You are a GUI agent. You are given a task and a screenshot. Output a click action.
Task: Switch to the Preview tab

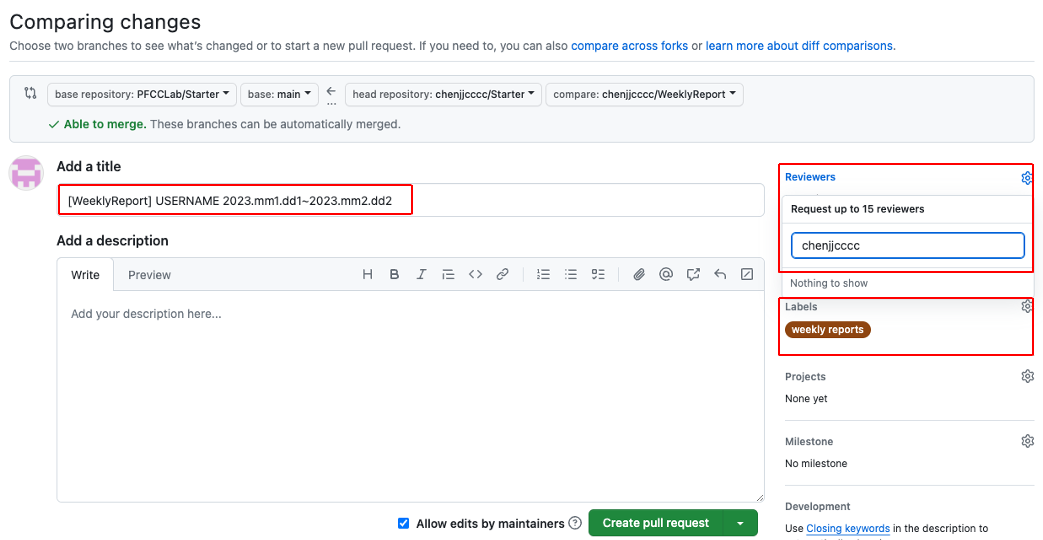pyautogui.click(x=150, y=275)
